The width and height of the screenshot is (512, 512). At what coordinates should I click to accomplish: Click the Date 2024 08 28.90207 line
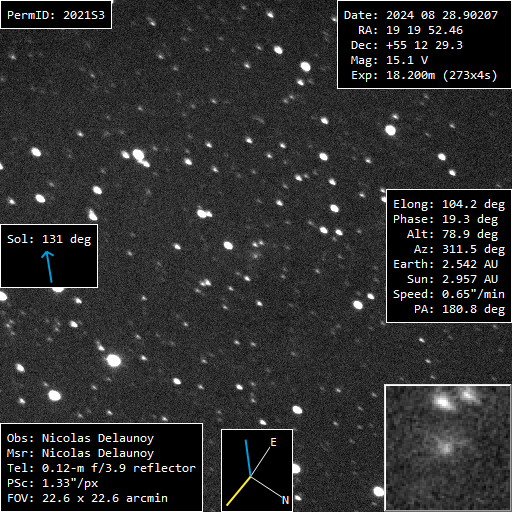tap(421, 15)
